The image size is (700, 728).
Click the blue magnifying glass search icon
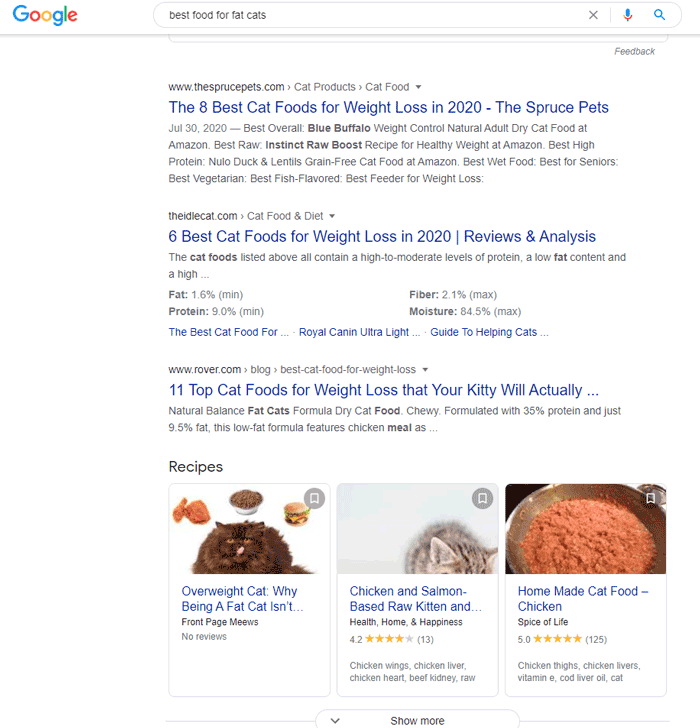[659, 15]
